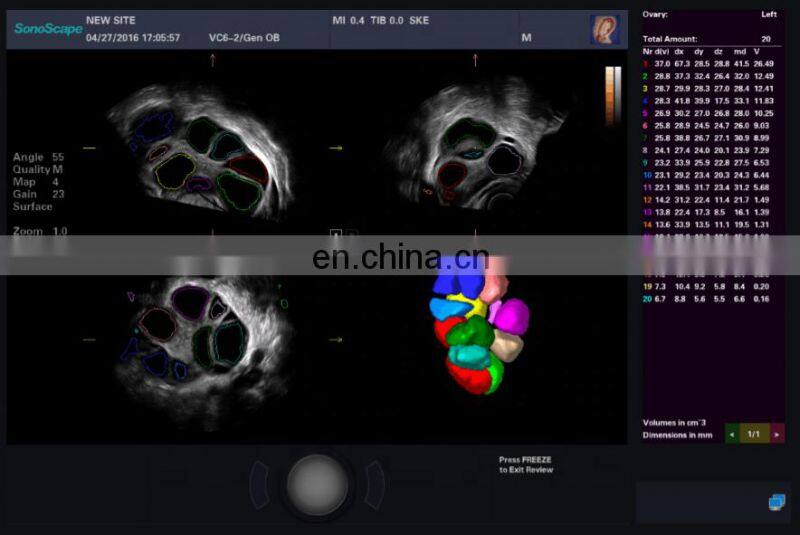
Task: Click the Total Amount value 20
Action: click(766, 38)
